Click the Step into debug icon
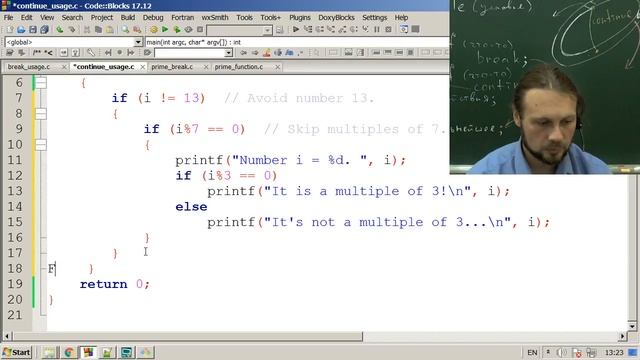This screenshot has height=360, width=640. pos(331,29)
